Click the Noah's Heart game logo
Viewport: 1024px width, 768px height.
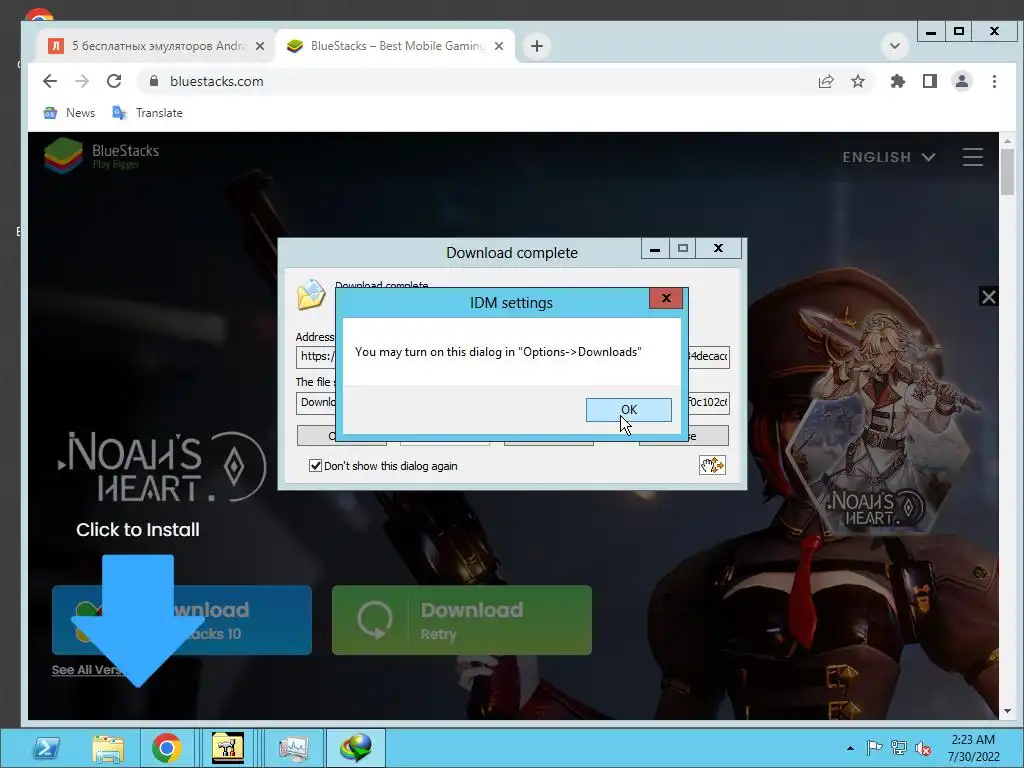(161, 466)
